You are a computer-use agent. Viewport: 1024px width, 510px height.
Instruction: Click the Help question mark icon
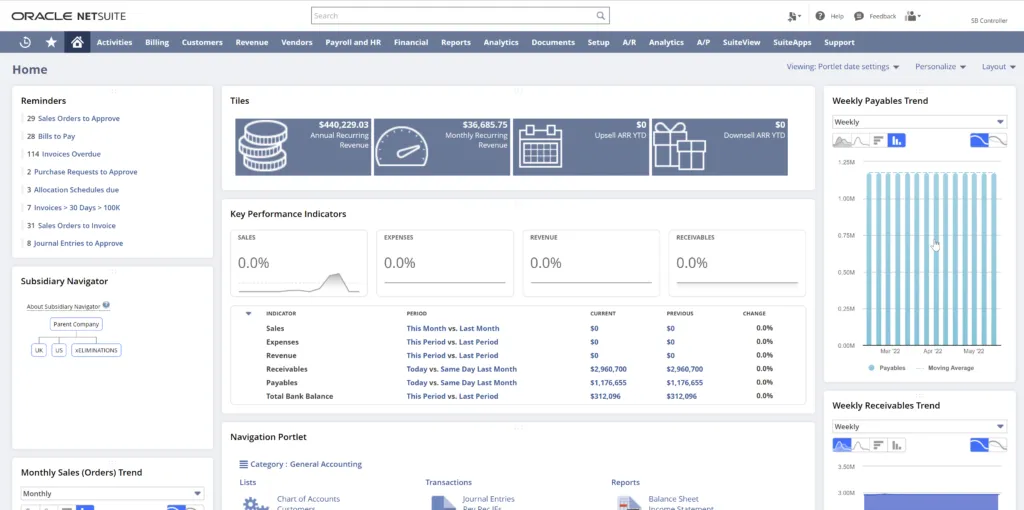tap(820, 16)
